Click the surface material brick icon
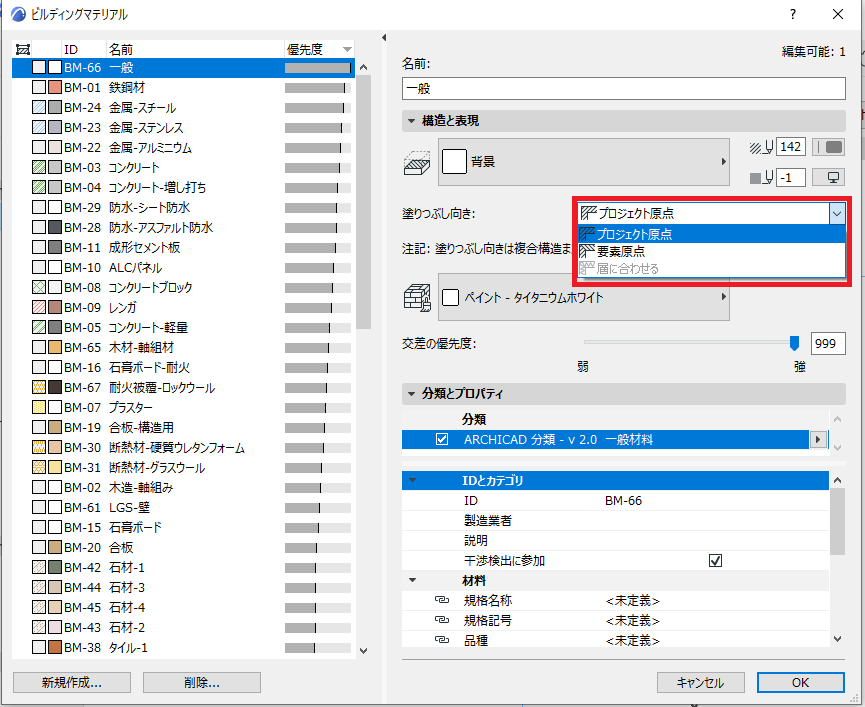Image resolution: width=865 pixels, height=707 pixels. tap(417, 298)
